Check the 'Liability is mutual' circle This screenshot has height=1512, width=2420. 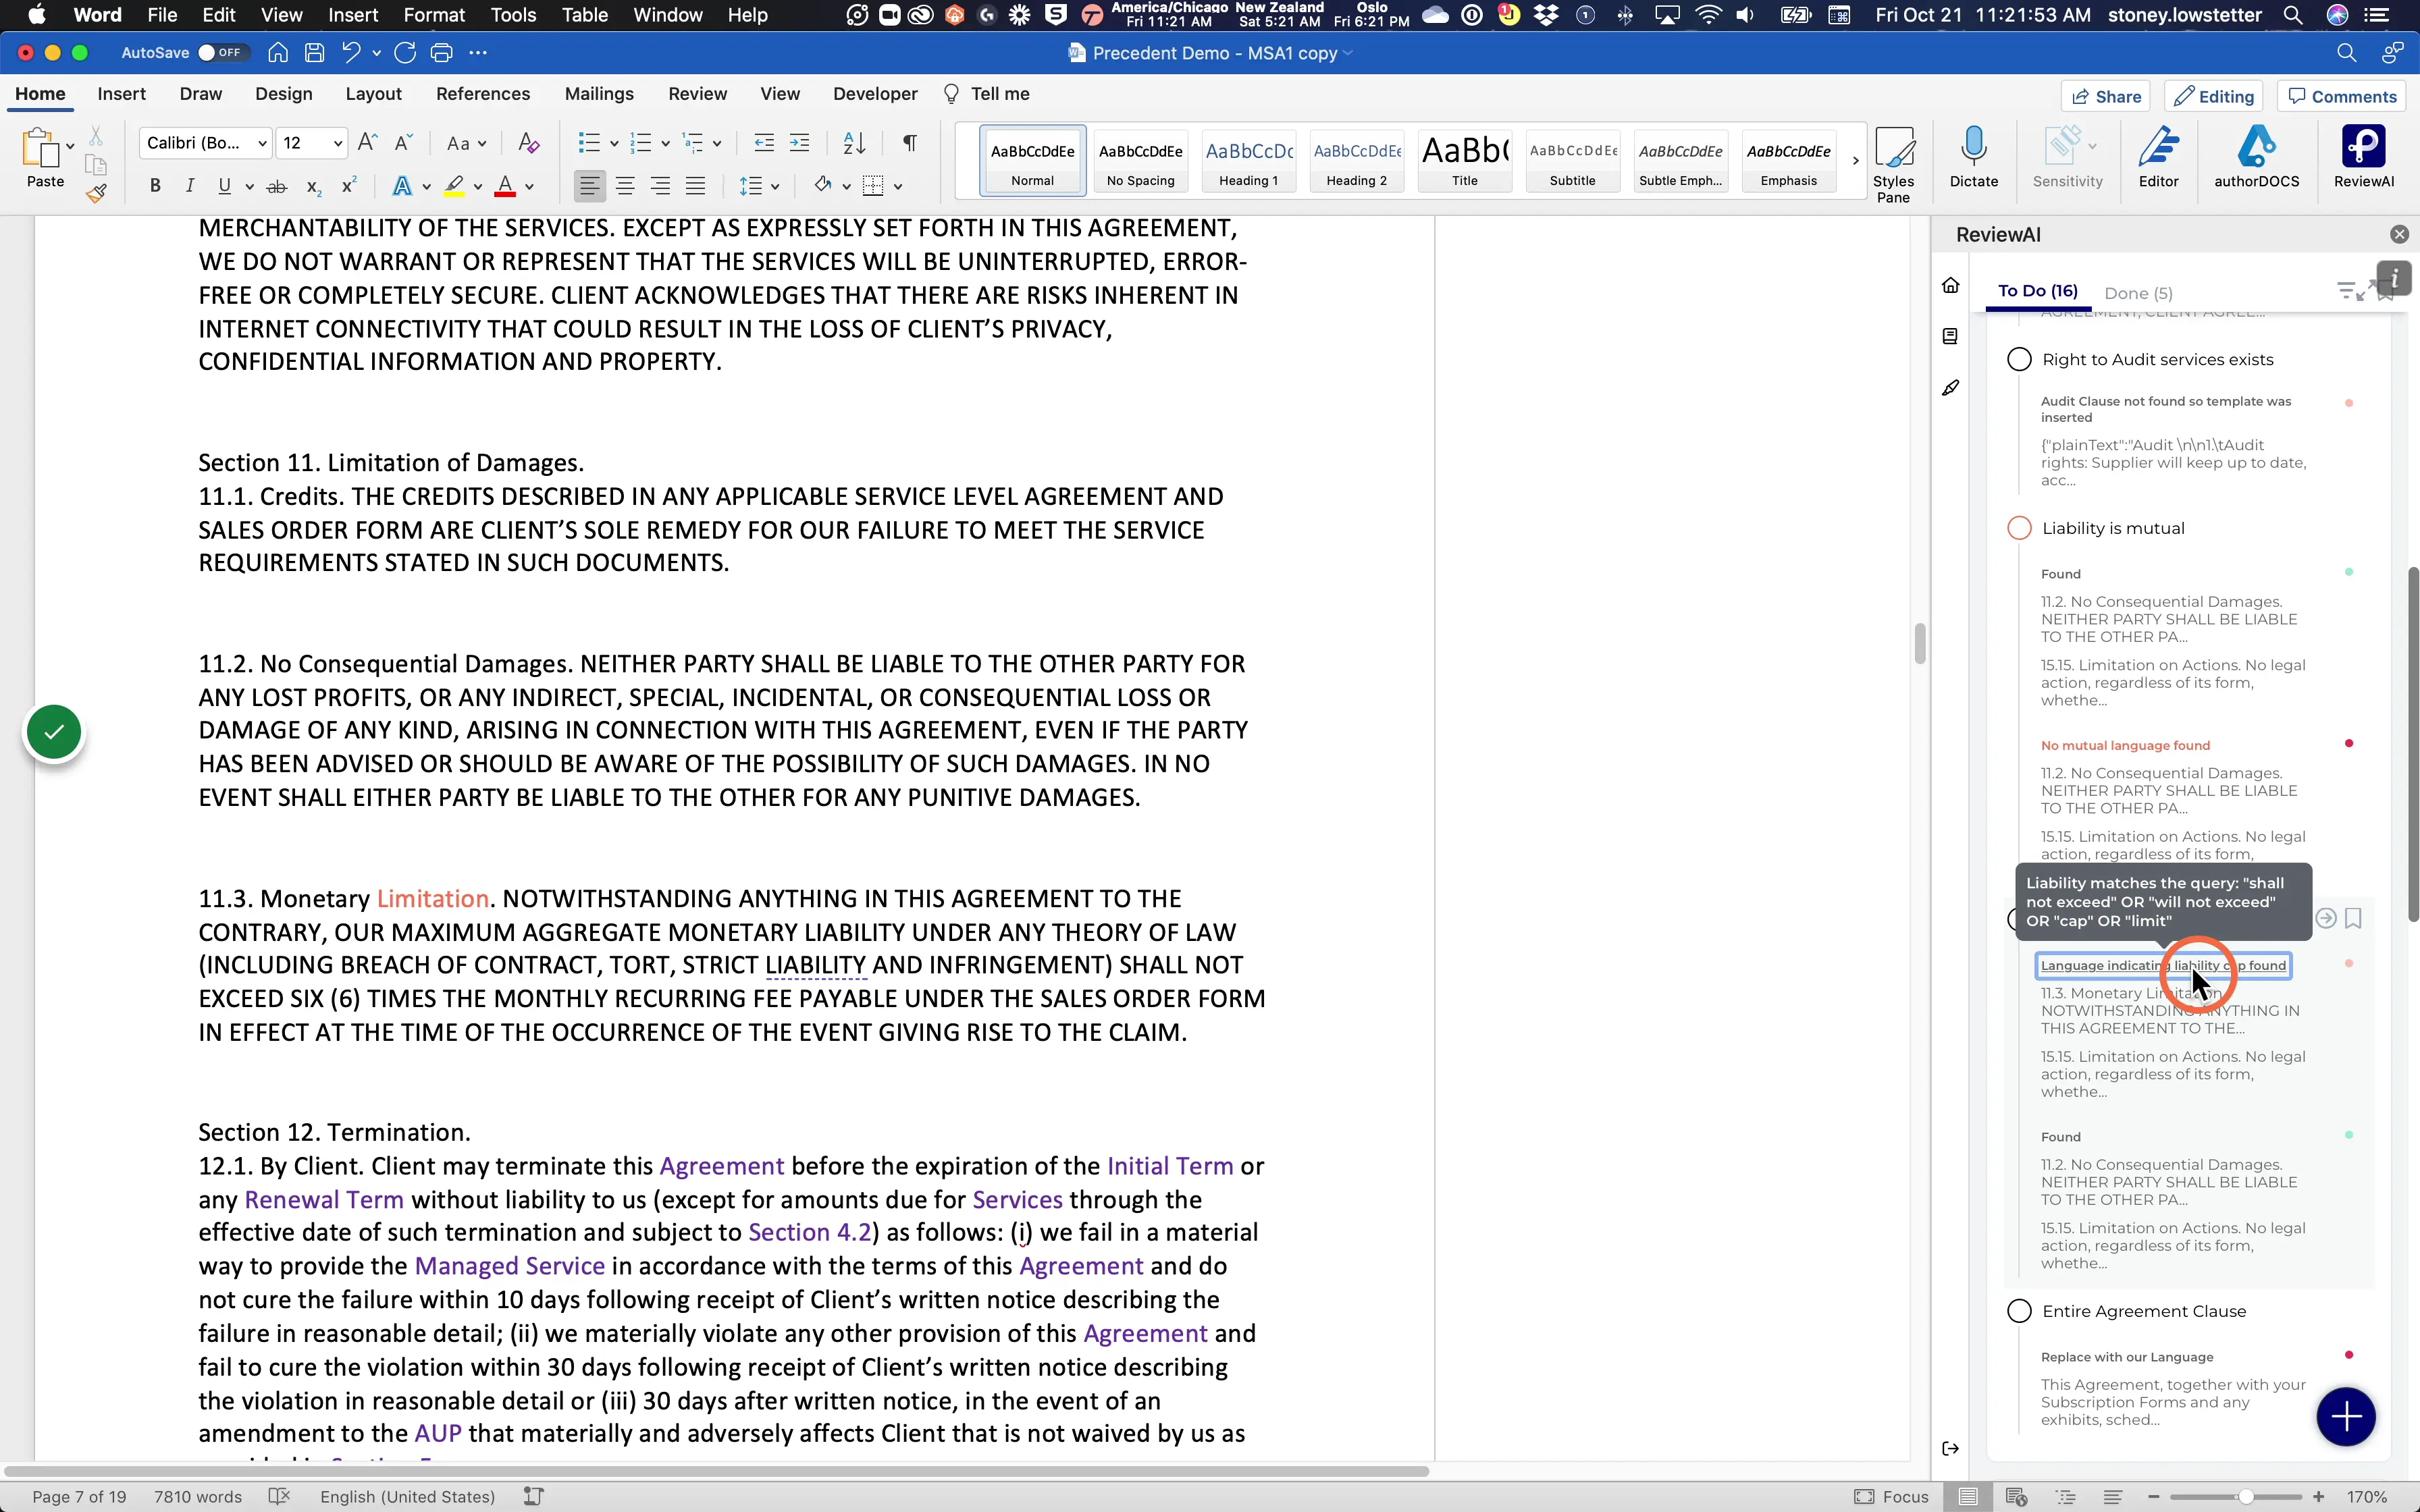2019,528
